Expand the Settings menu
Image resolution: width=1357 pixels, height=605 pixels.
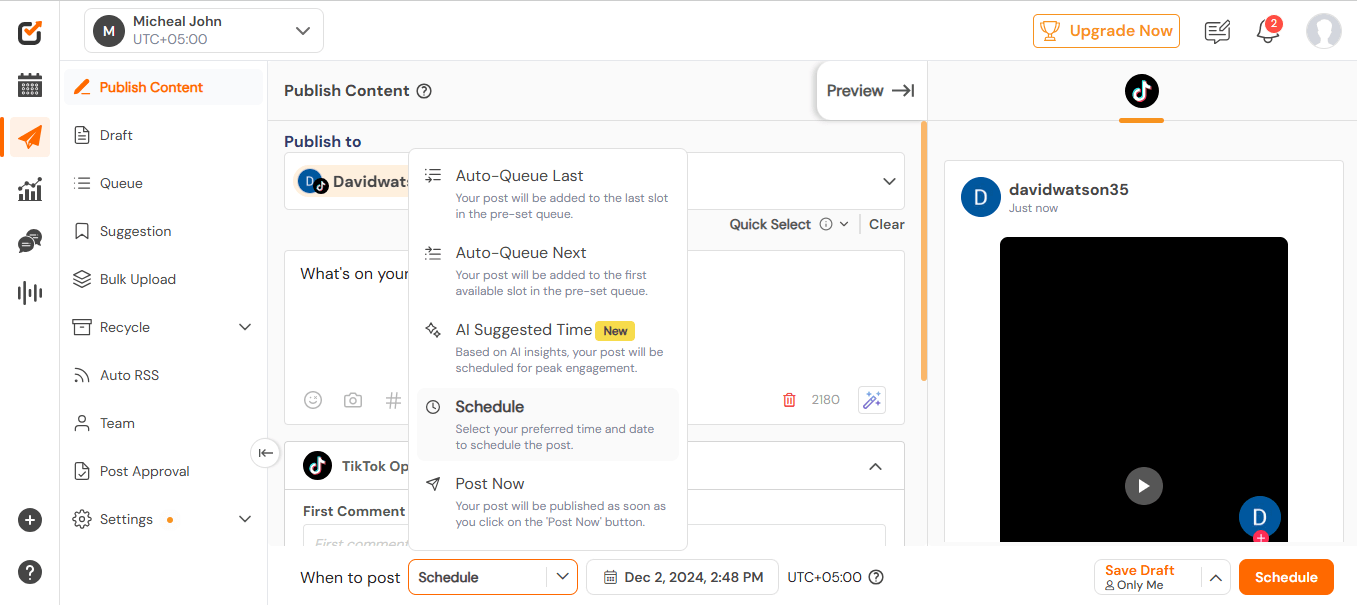245,519
